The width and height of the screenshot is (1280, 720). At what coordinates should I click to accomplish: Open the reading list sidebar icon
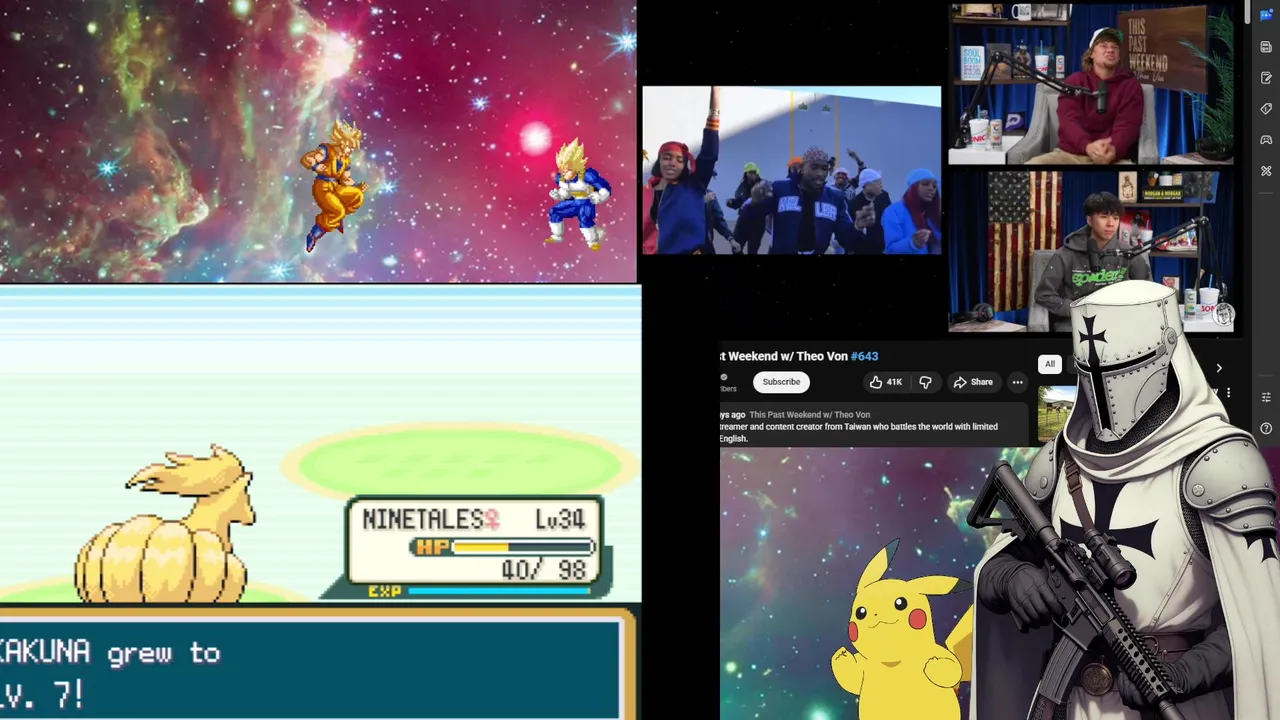(1266, 47)
